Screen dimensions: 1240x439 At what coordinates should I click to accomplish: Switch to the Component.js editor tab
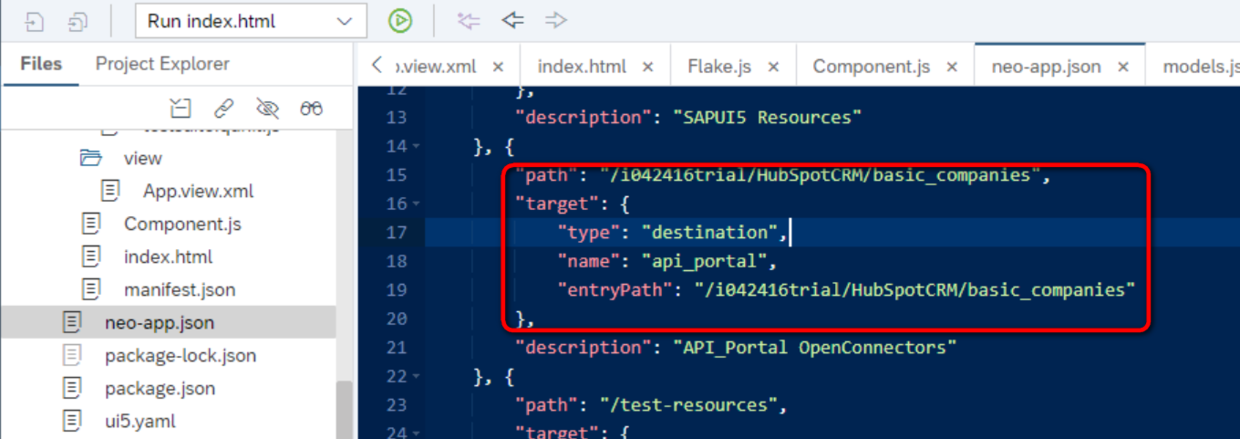pyautogui.click(x=871, y=67)
